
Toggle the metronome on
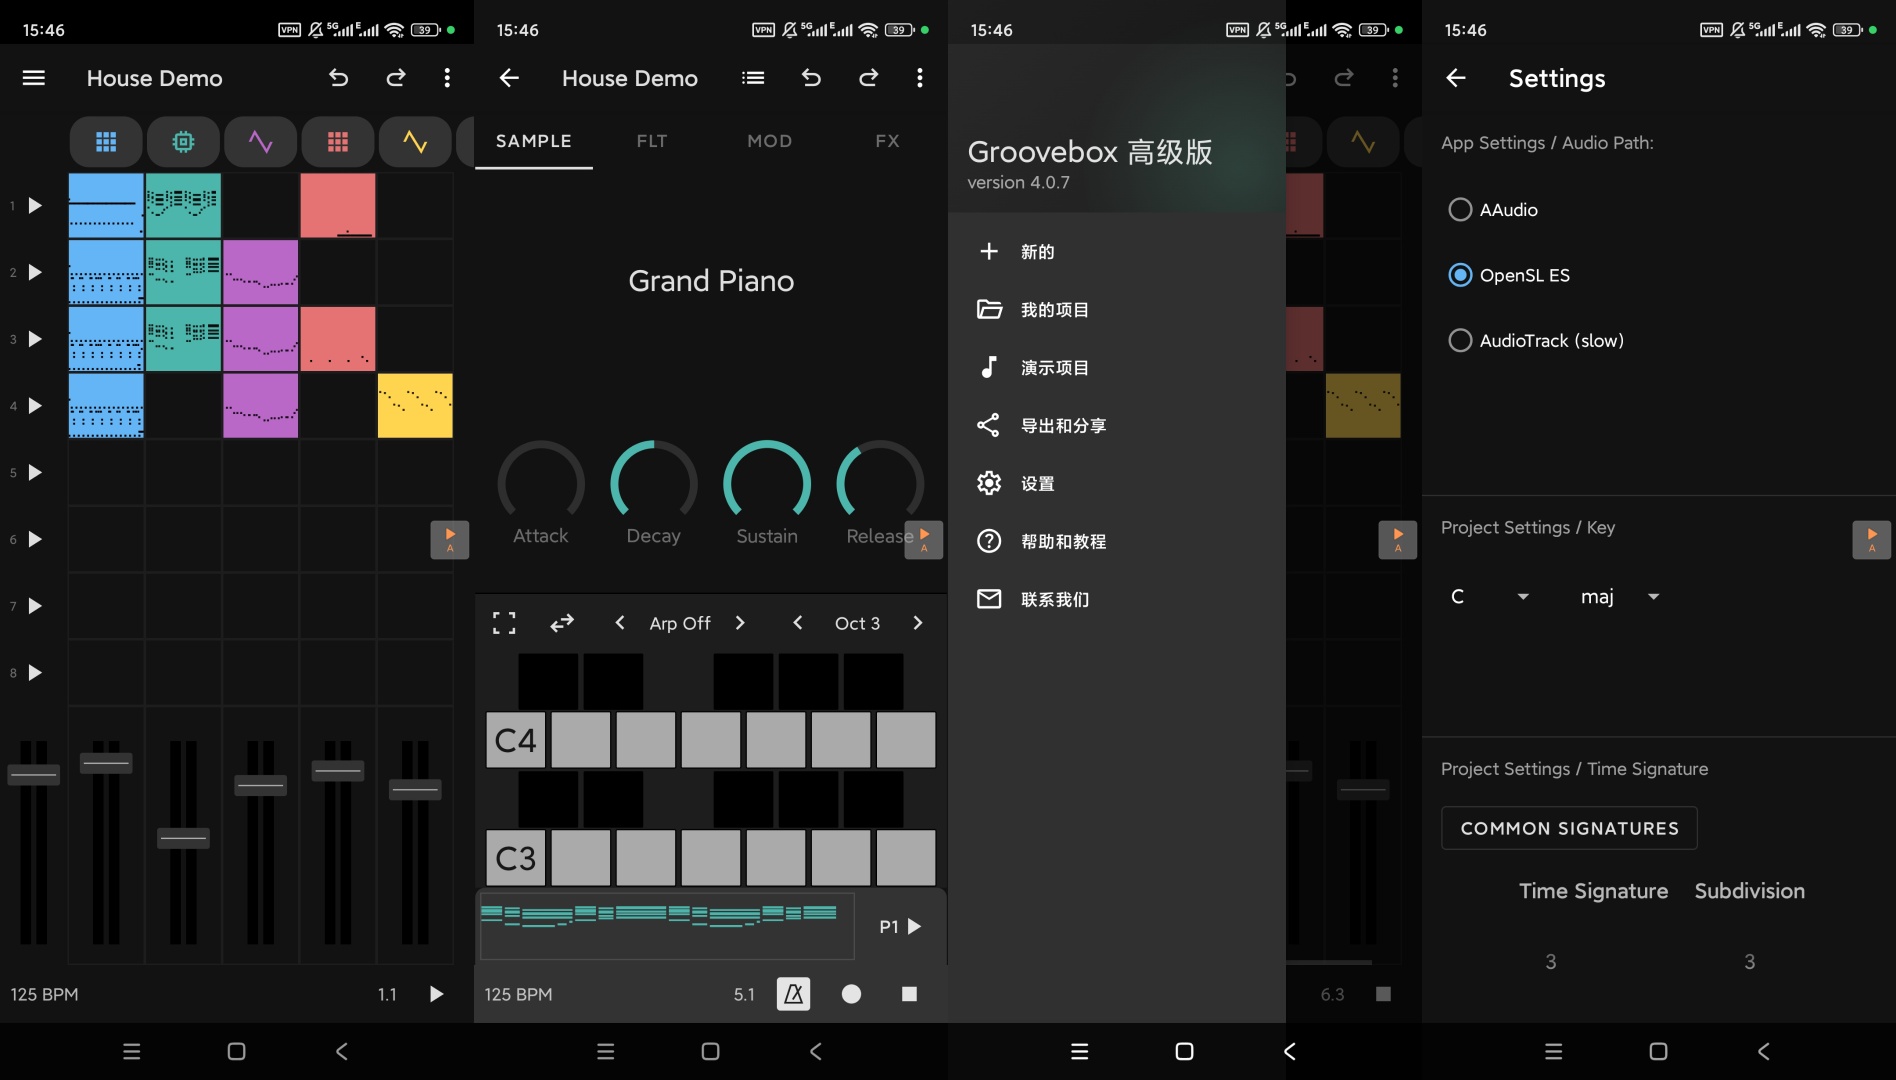pos(793,993)
